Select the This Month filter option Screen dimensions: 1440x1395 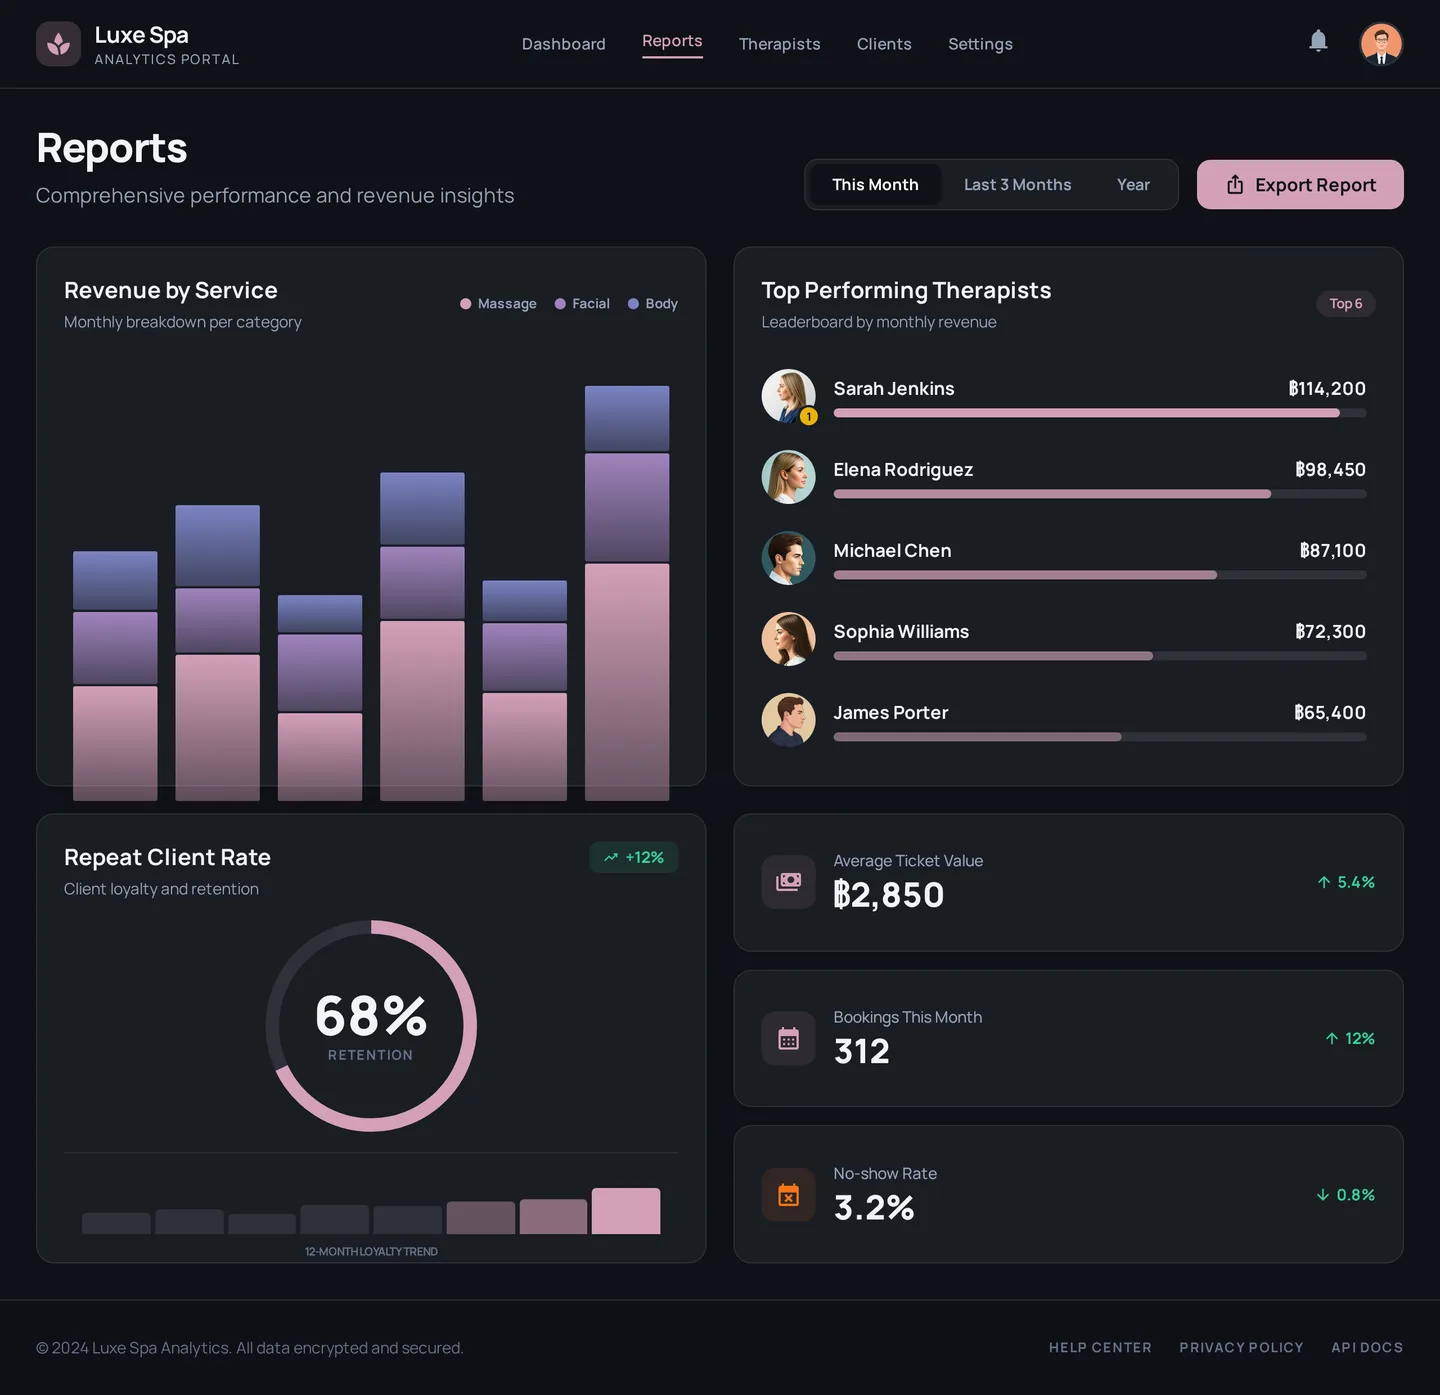point(875,184)
